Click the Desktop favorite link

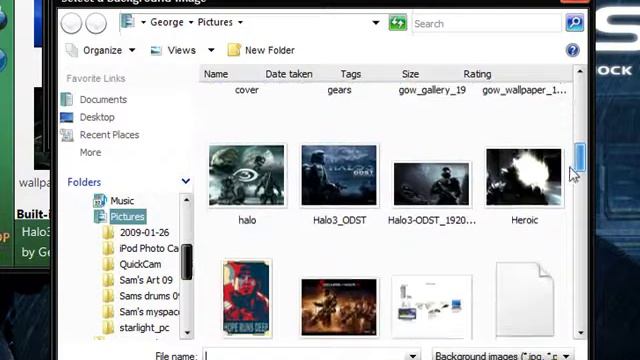[x=97, y=117]
